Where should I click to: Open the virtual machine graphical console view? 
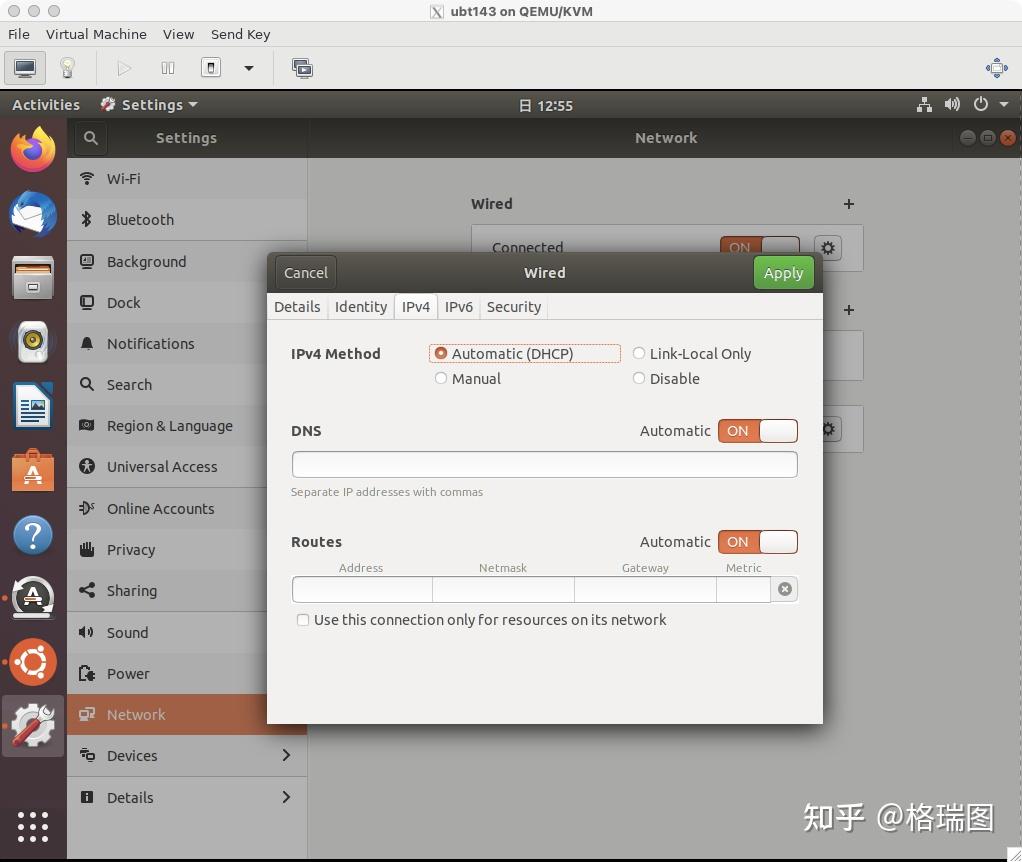coord(24,68)
